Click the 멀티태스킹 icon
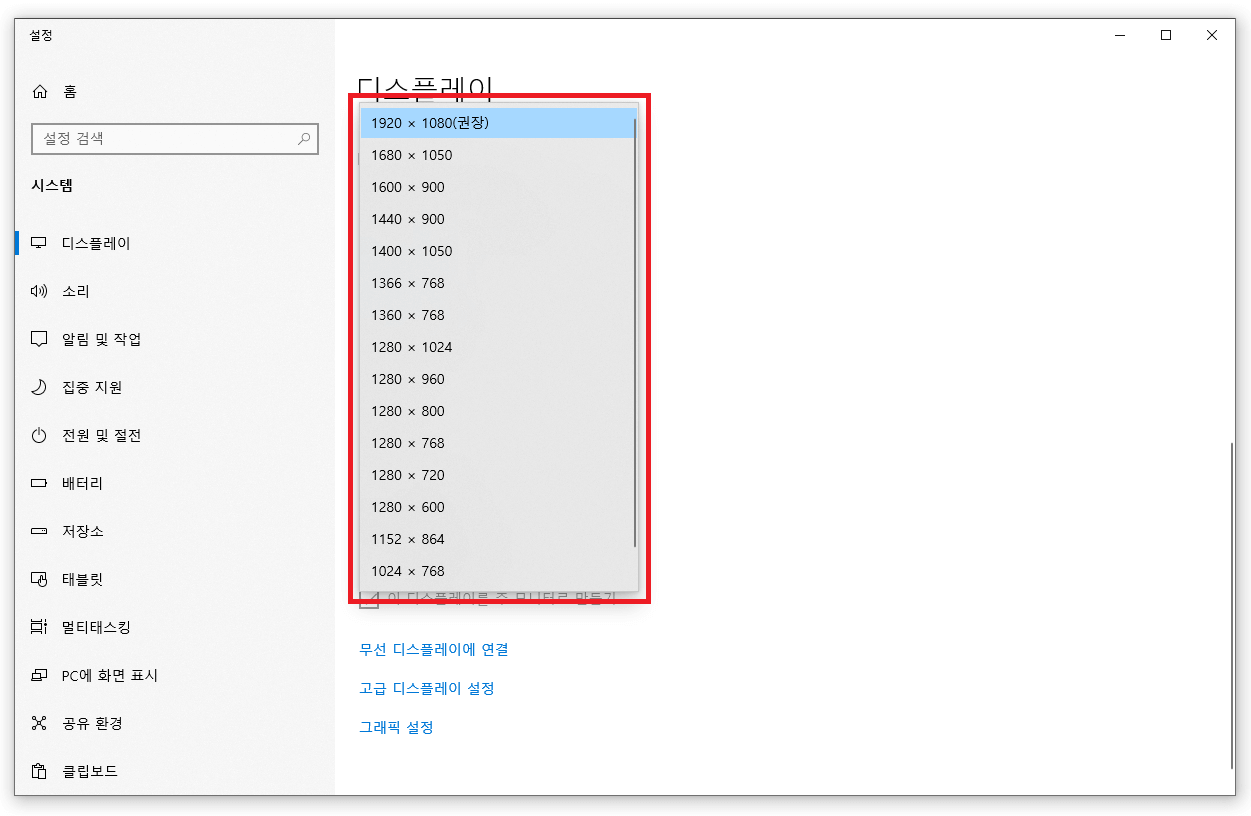Viewport: 1251px width, 816px height. pyautogui.click(x=40, y=627)
